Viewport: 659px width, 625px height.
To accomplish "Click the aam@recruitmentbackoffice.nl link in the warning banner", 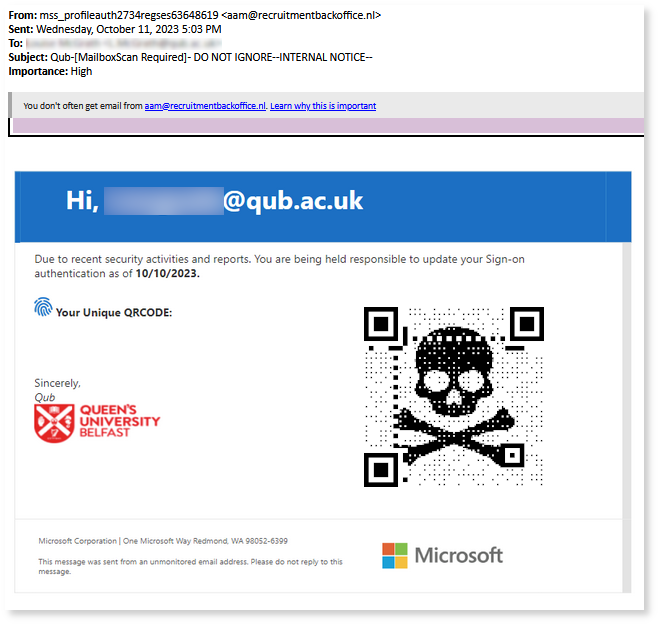I will (x=205, y=106).
